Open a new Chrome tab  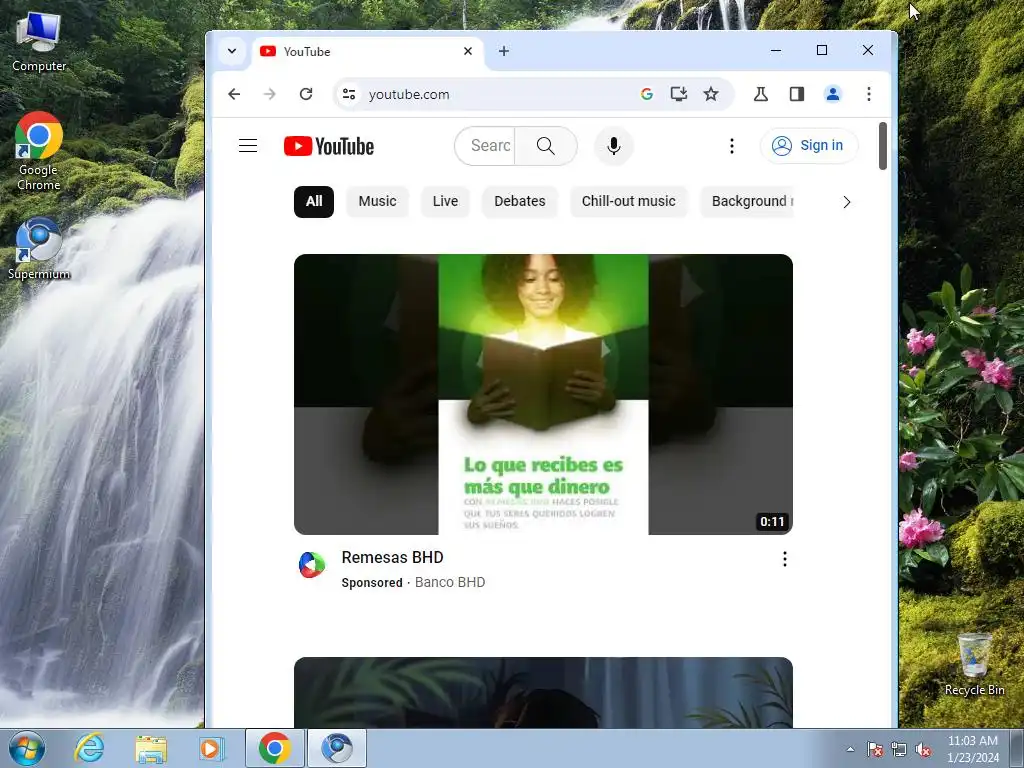504,51
